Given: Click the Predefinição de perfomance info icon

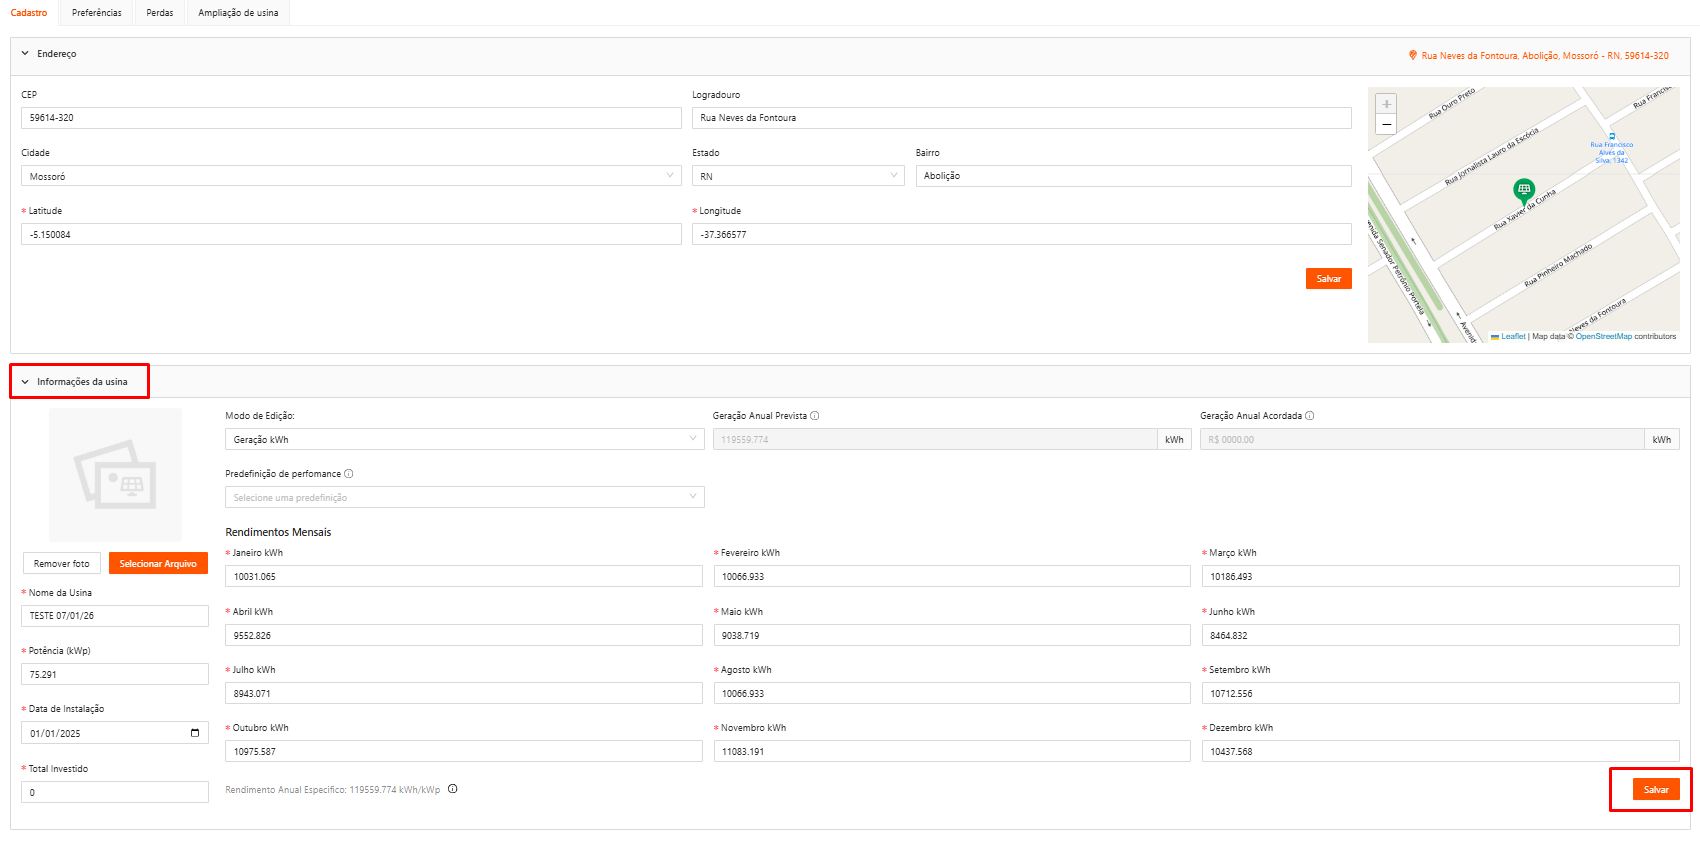Looking at the screenshot, I should point(349,474).
